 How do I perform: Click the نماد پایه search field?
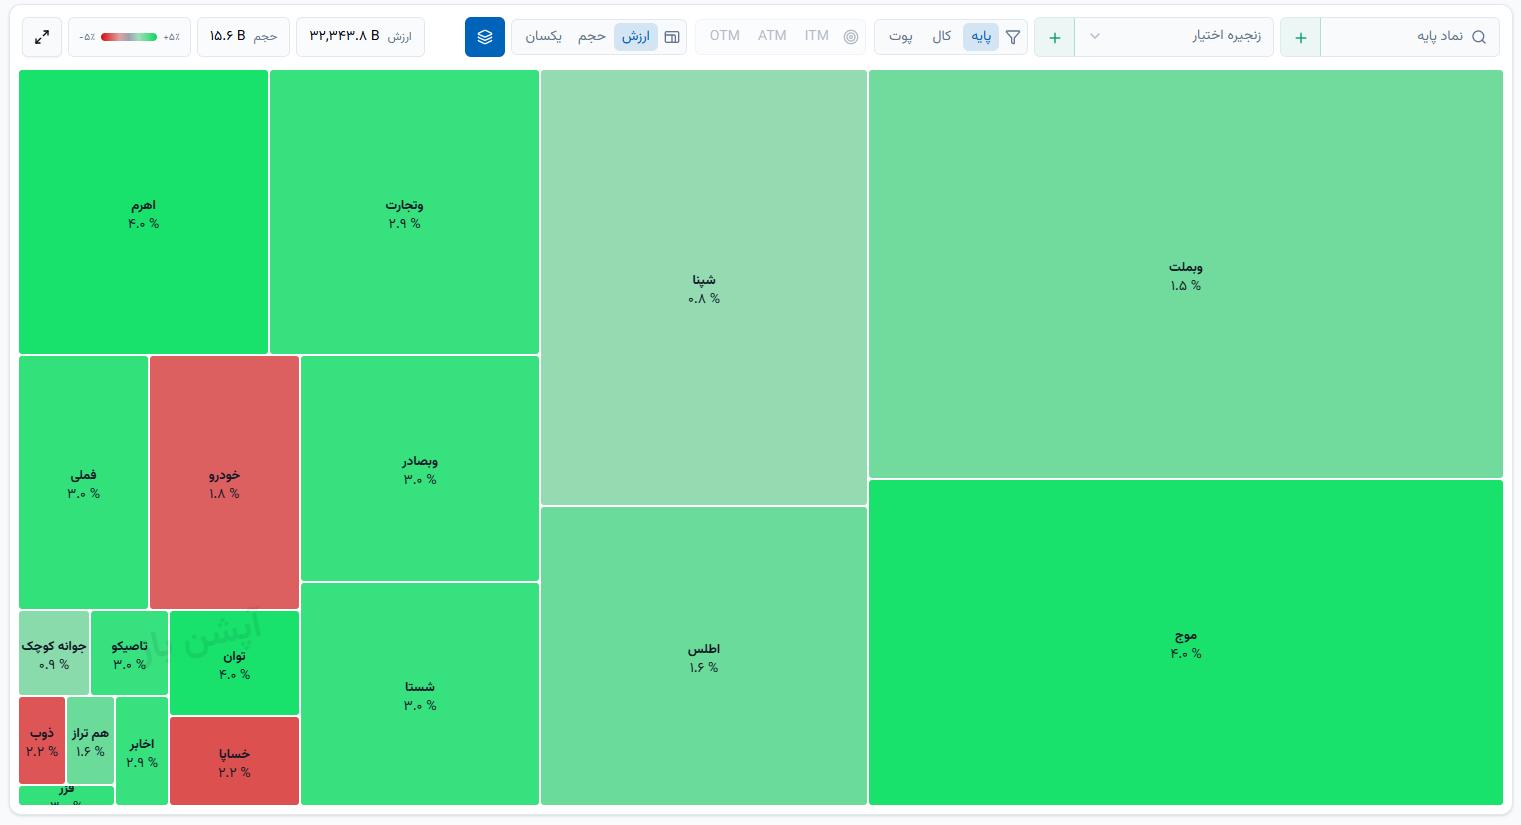[1410, 37]
